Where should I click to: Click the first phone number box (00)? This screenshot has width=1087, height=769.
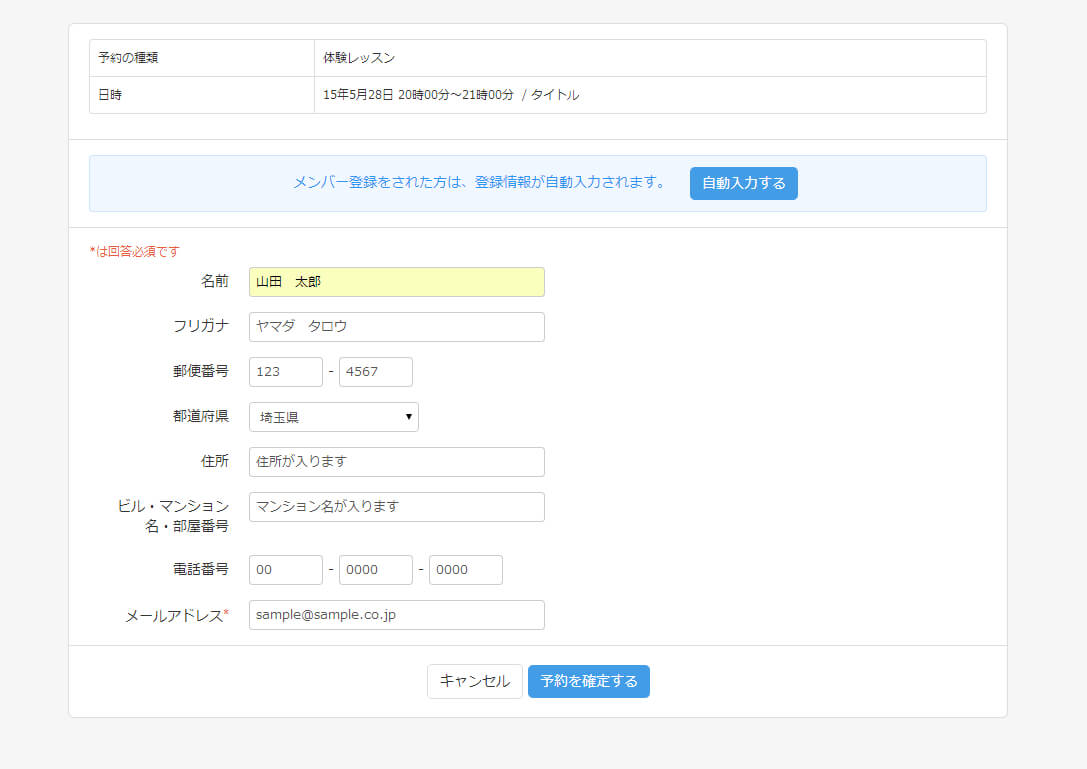click(285, 570)
